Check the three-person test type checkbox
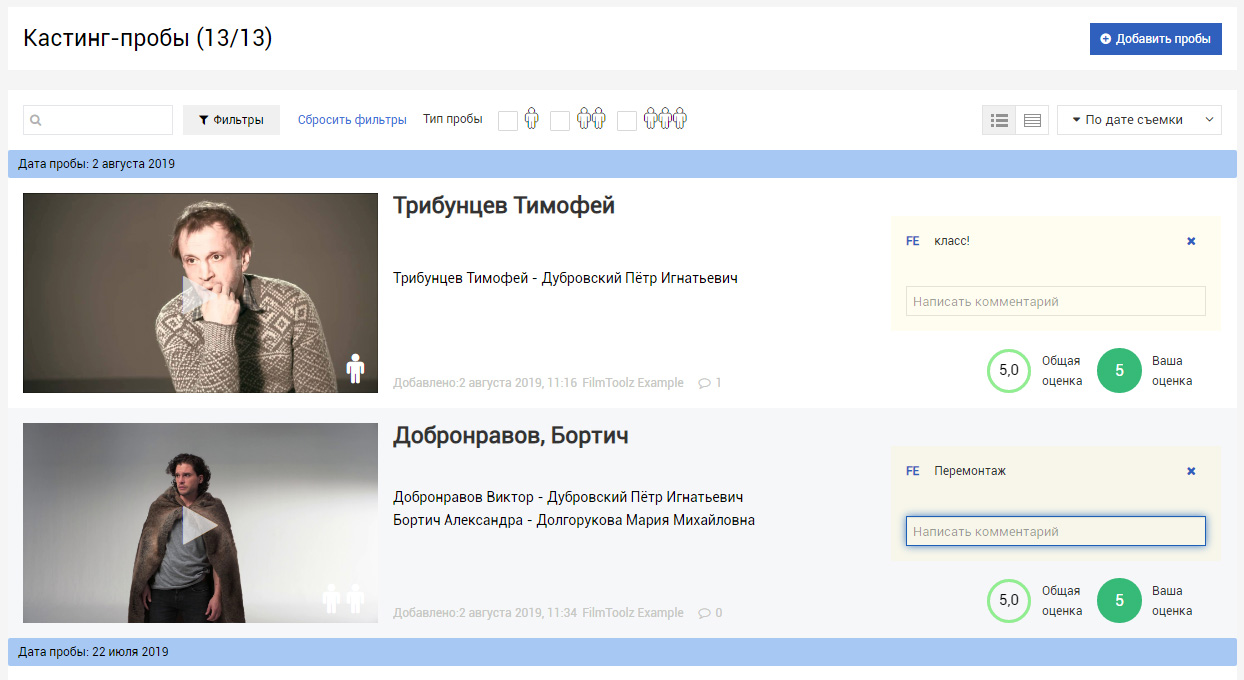1244x680 pixels. coord(627,120)
